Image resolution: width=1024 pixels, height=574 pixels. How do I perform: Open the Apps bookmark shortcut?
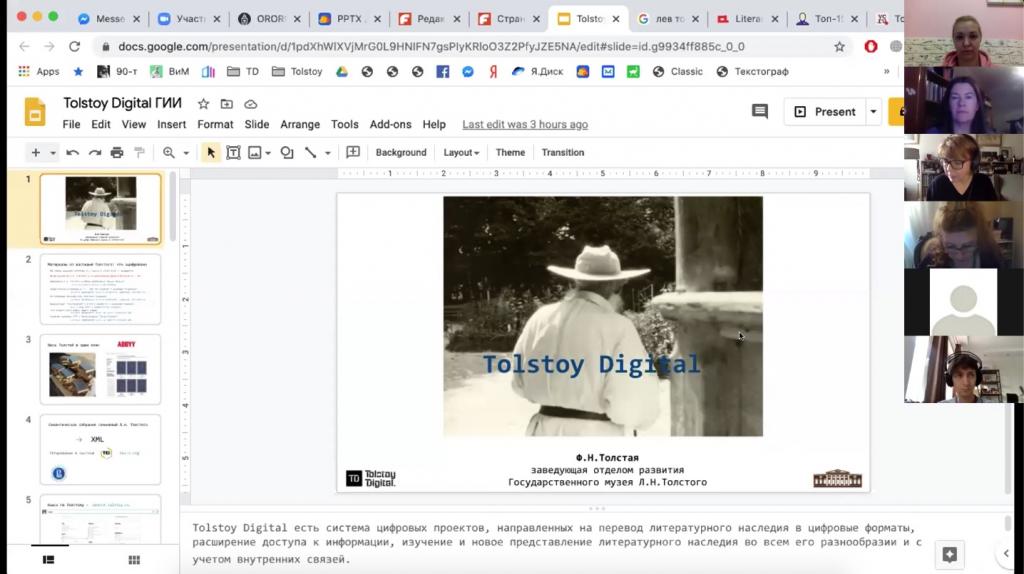click(39, 72)
